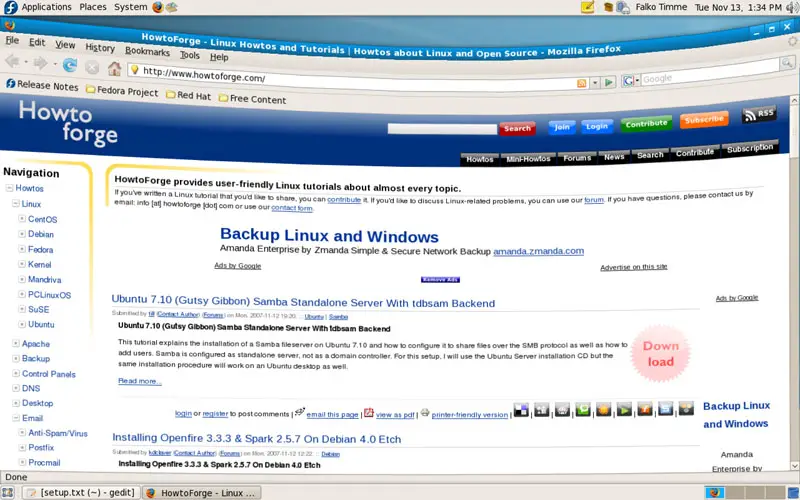Launch Firefox from the top panel icon
This screenshot has width=800, height=500.
(158, 7)
